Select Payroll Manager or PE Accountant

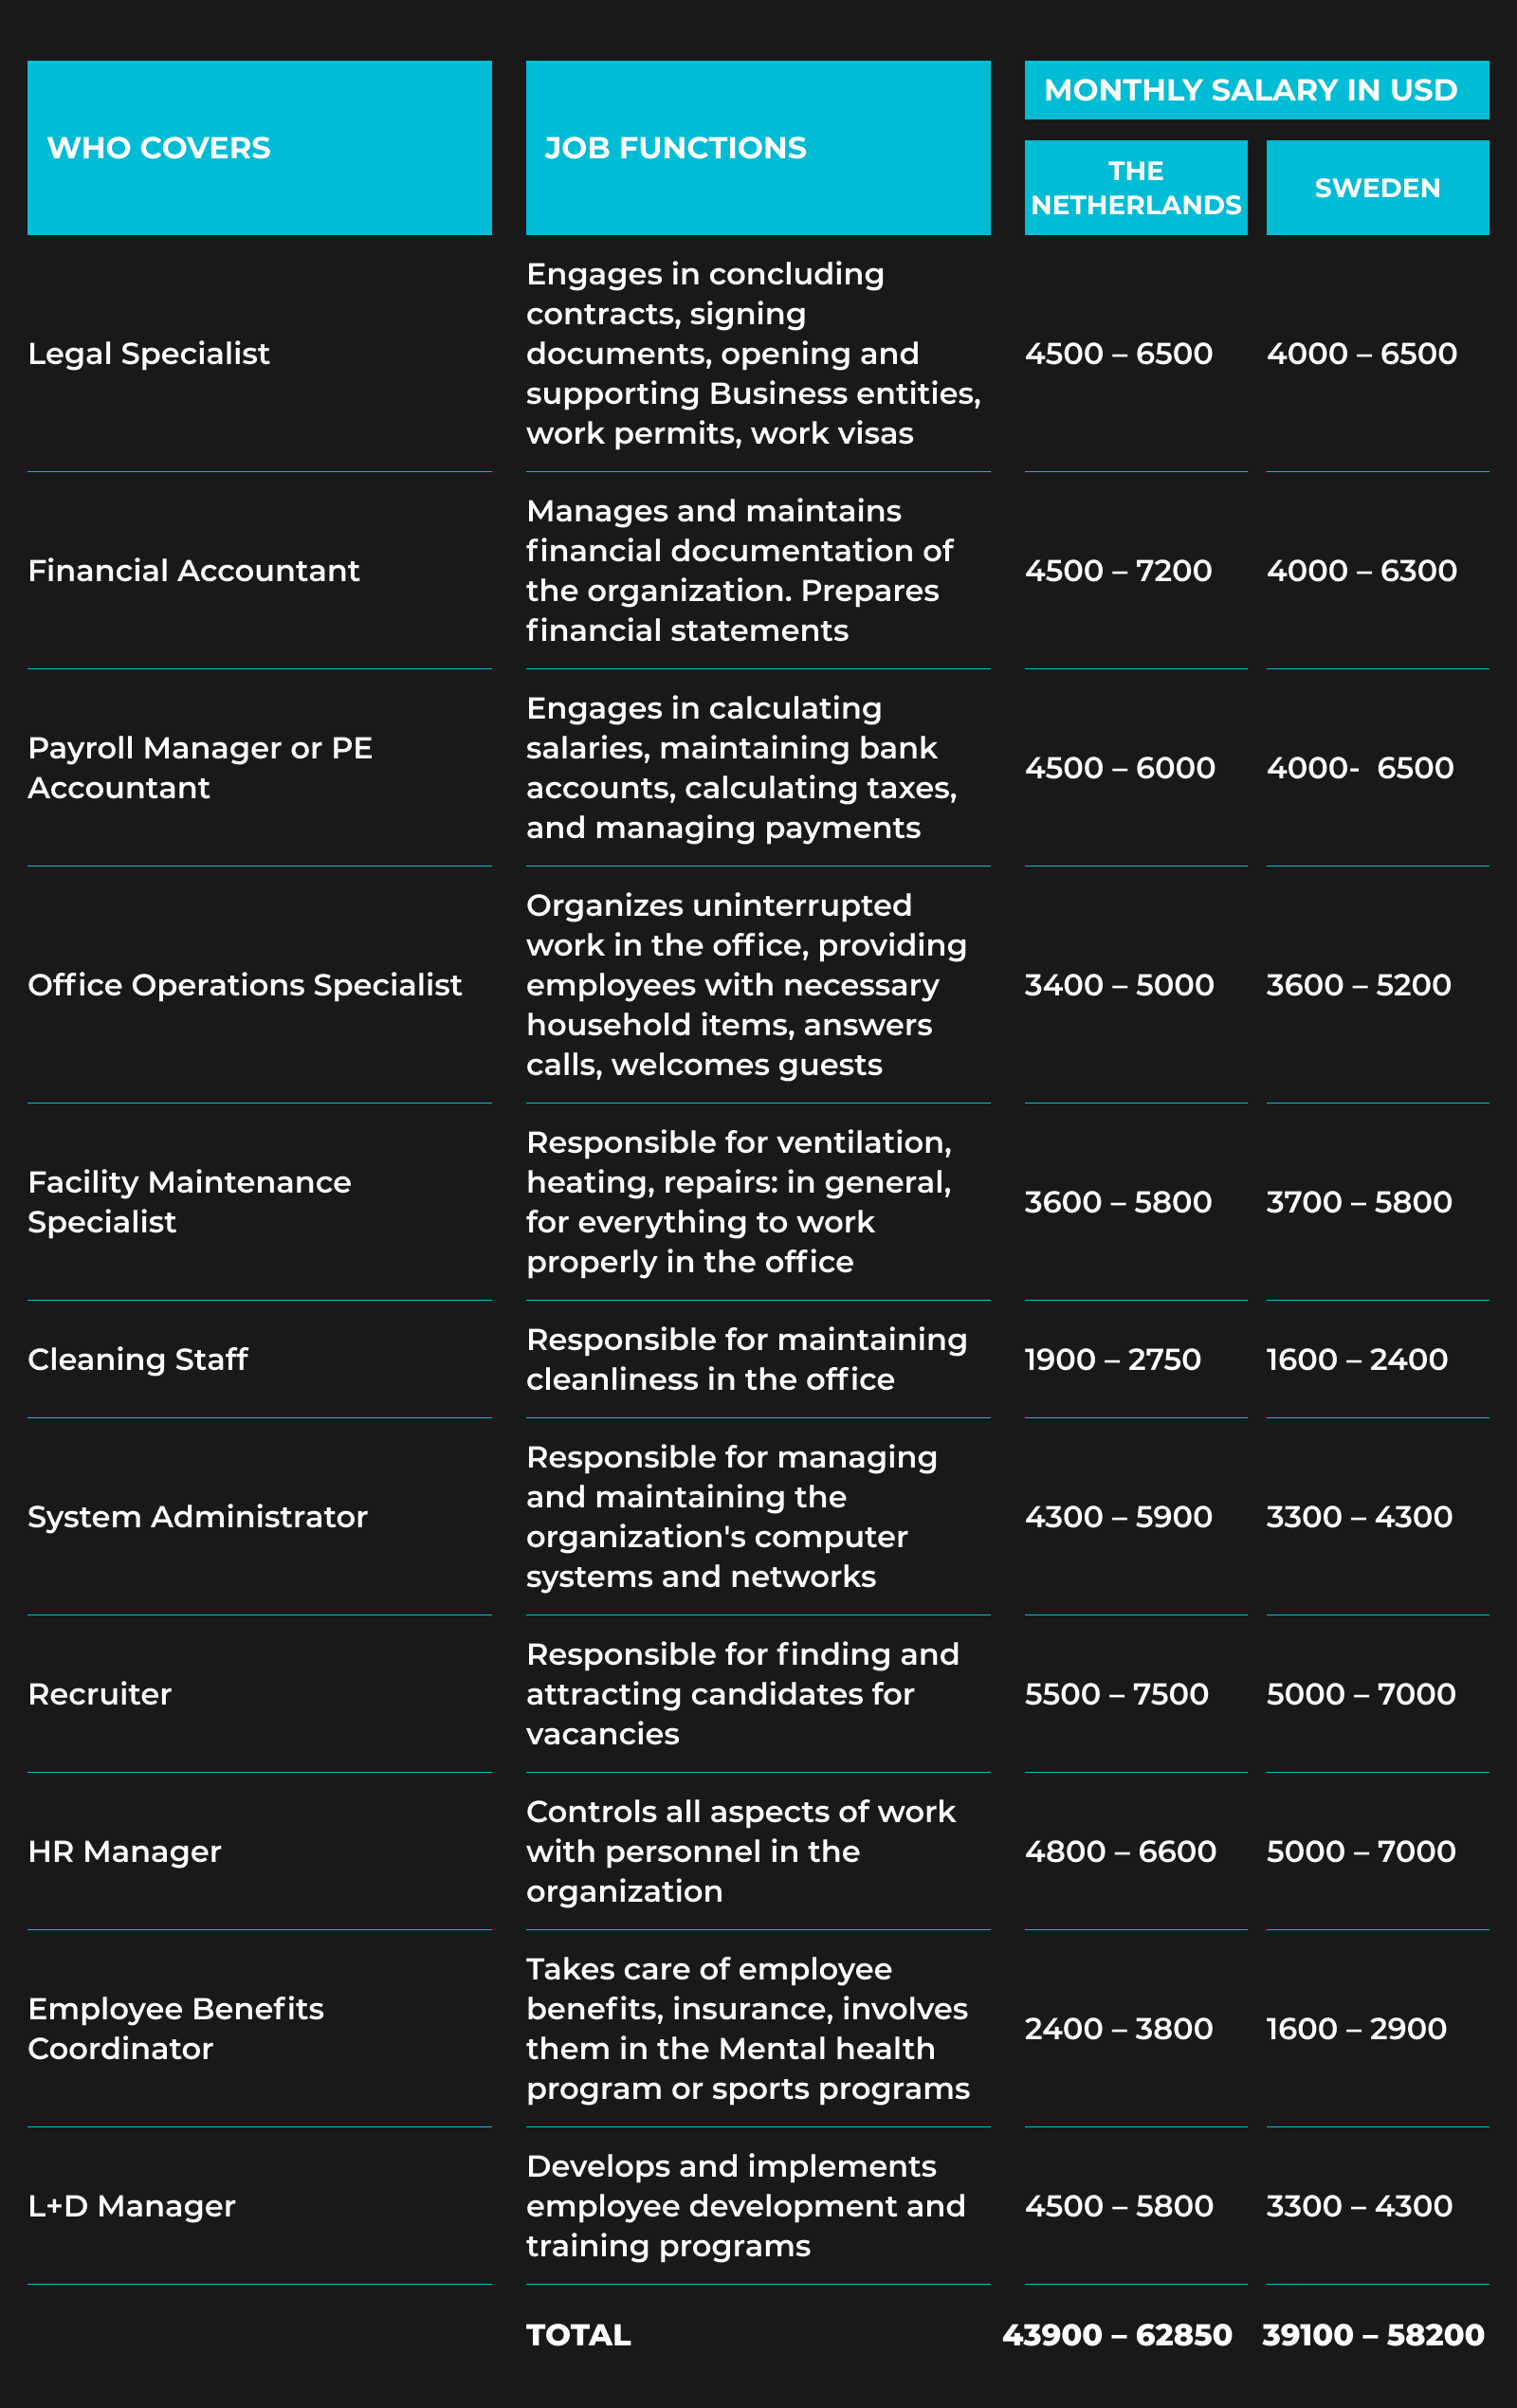(200, 768)
